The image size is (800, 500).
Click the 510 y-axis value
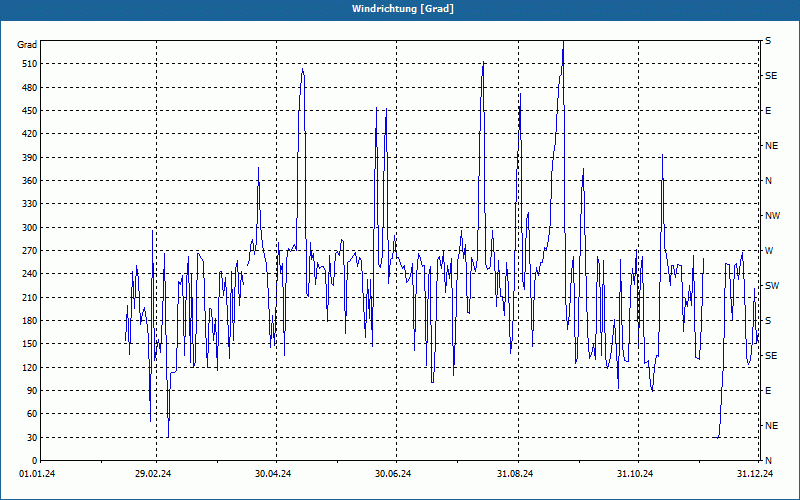[30, 64]
